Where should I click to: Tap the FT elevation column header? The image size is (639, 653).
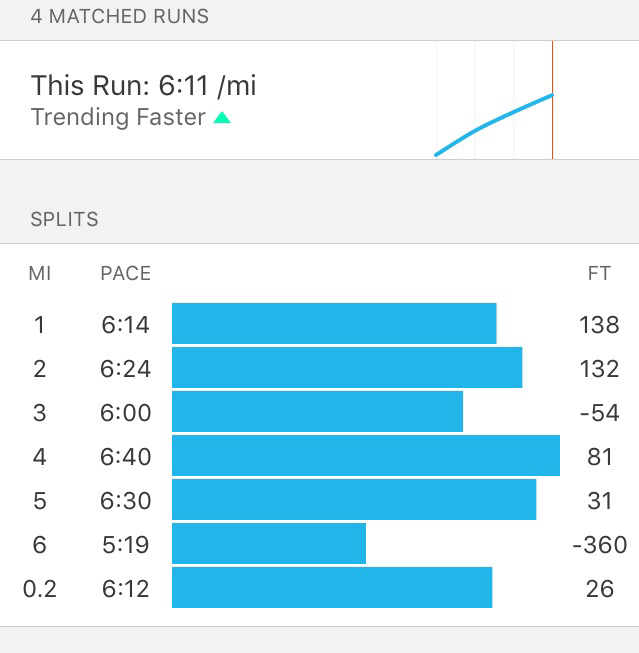coord(599,273)
